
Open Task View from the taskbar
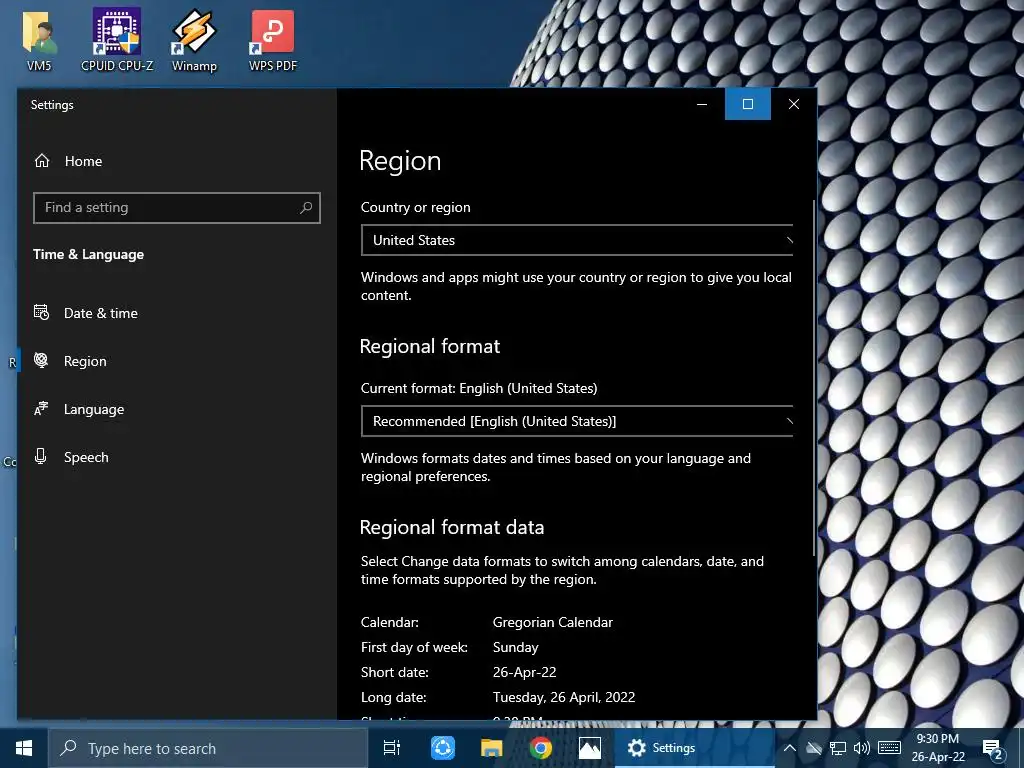pos(392,748)
